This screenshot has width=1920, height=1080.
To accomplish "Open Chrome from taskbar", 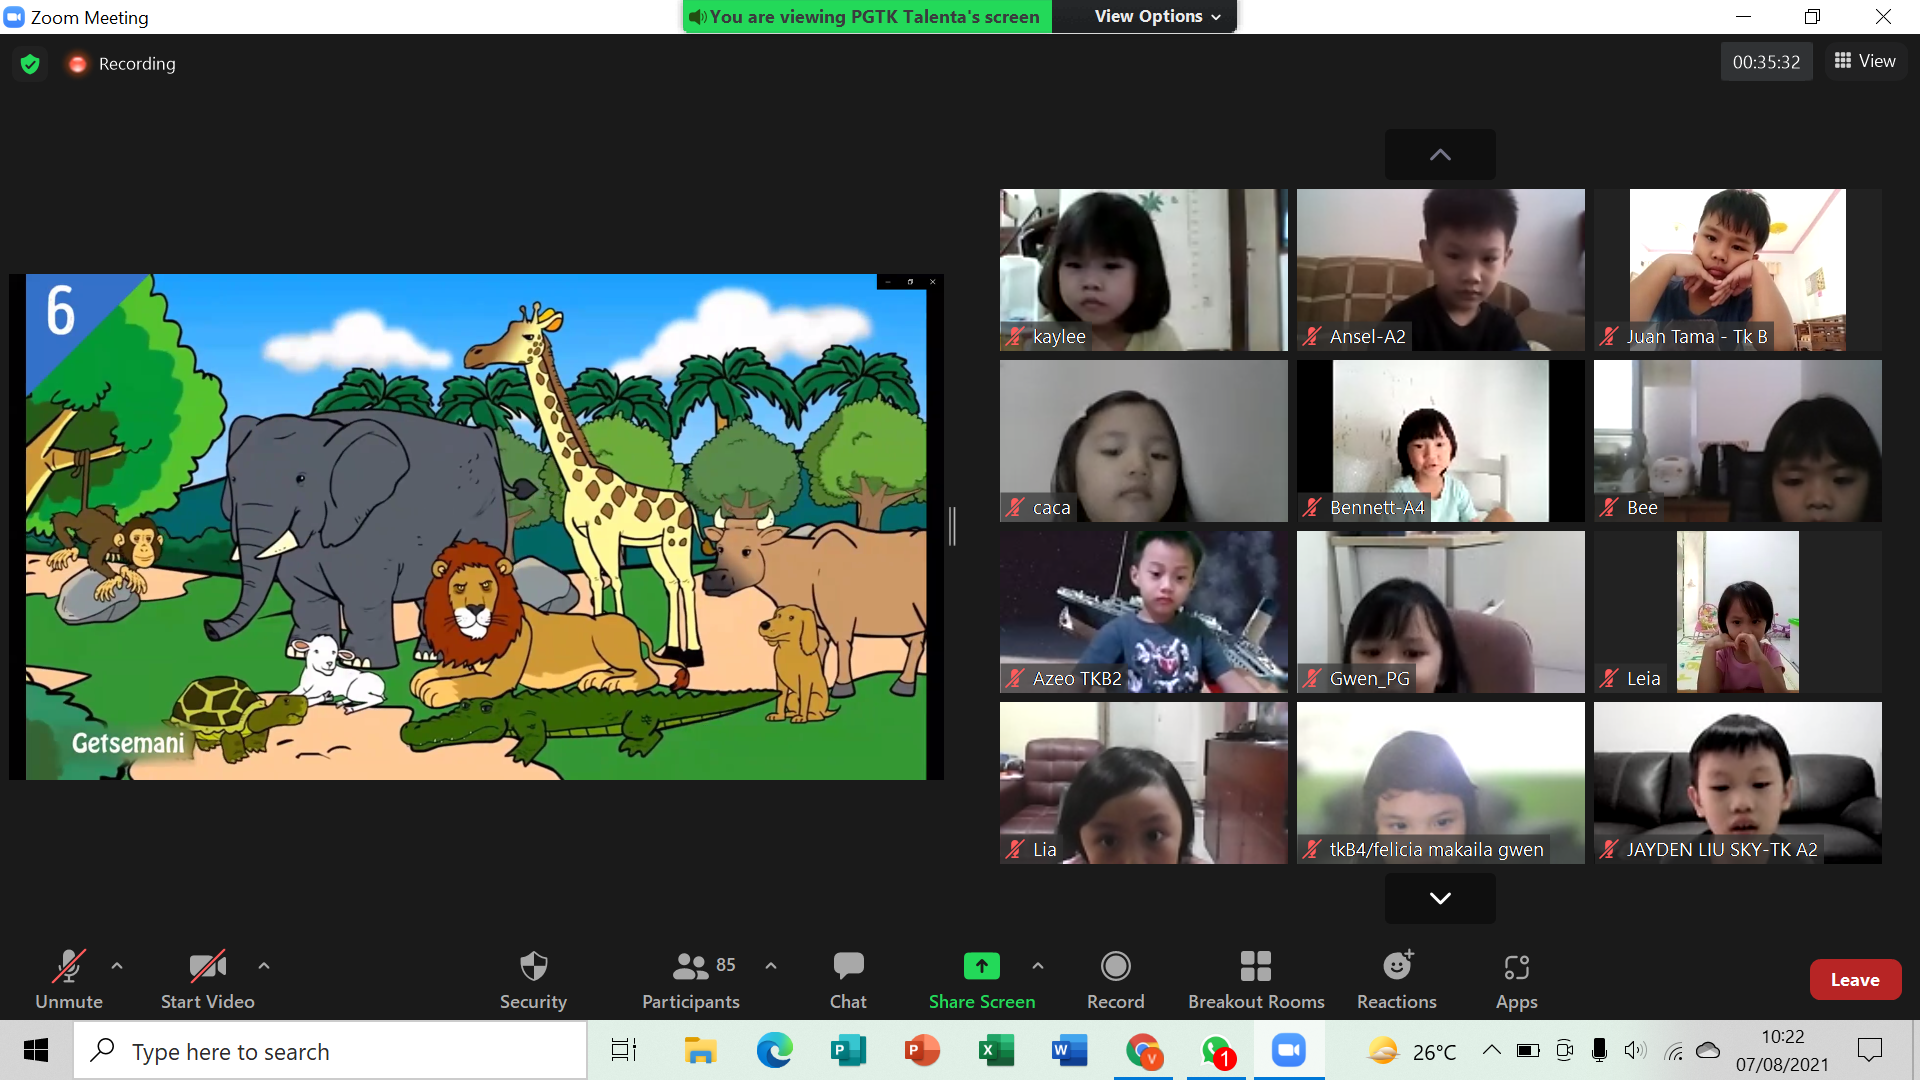I will (x=1143, y=1051).
